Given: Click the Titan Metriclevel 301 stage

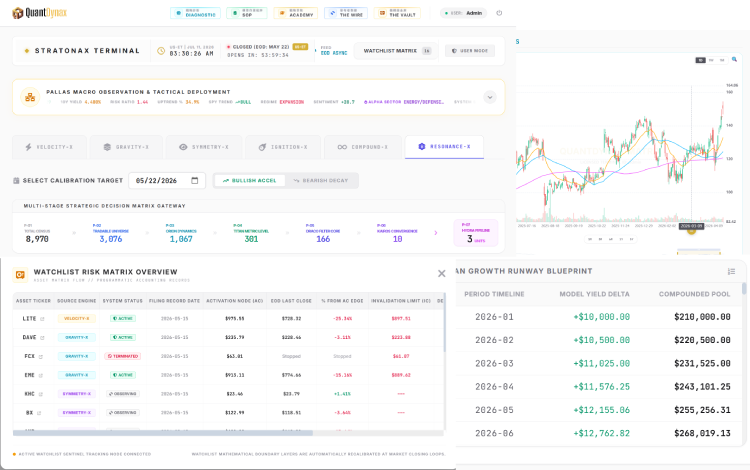Looking at the screenshot, I should point(251,234).
